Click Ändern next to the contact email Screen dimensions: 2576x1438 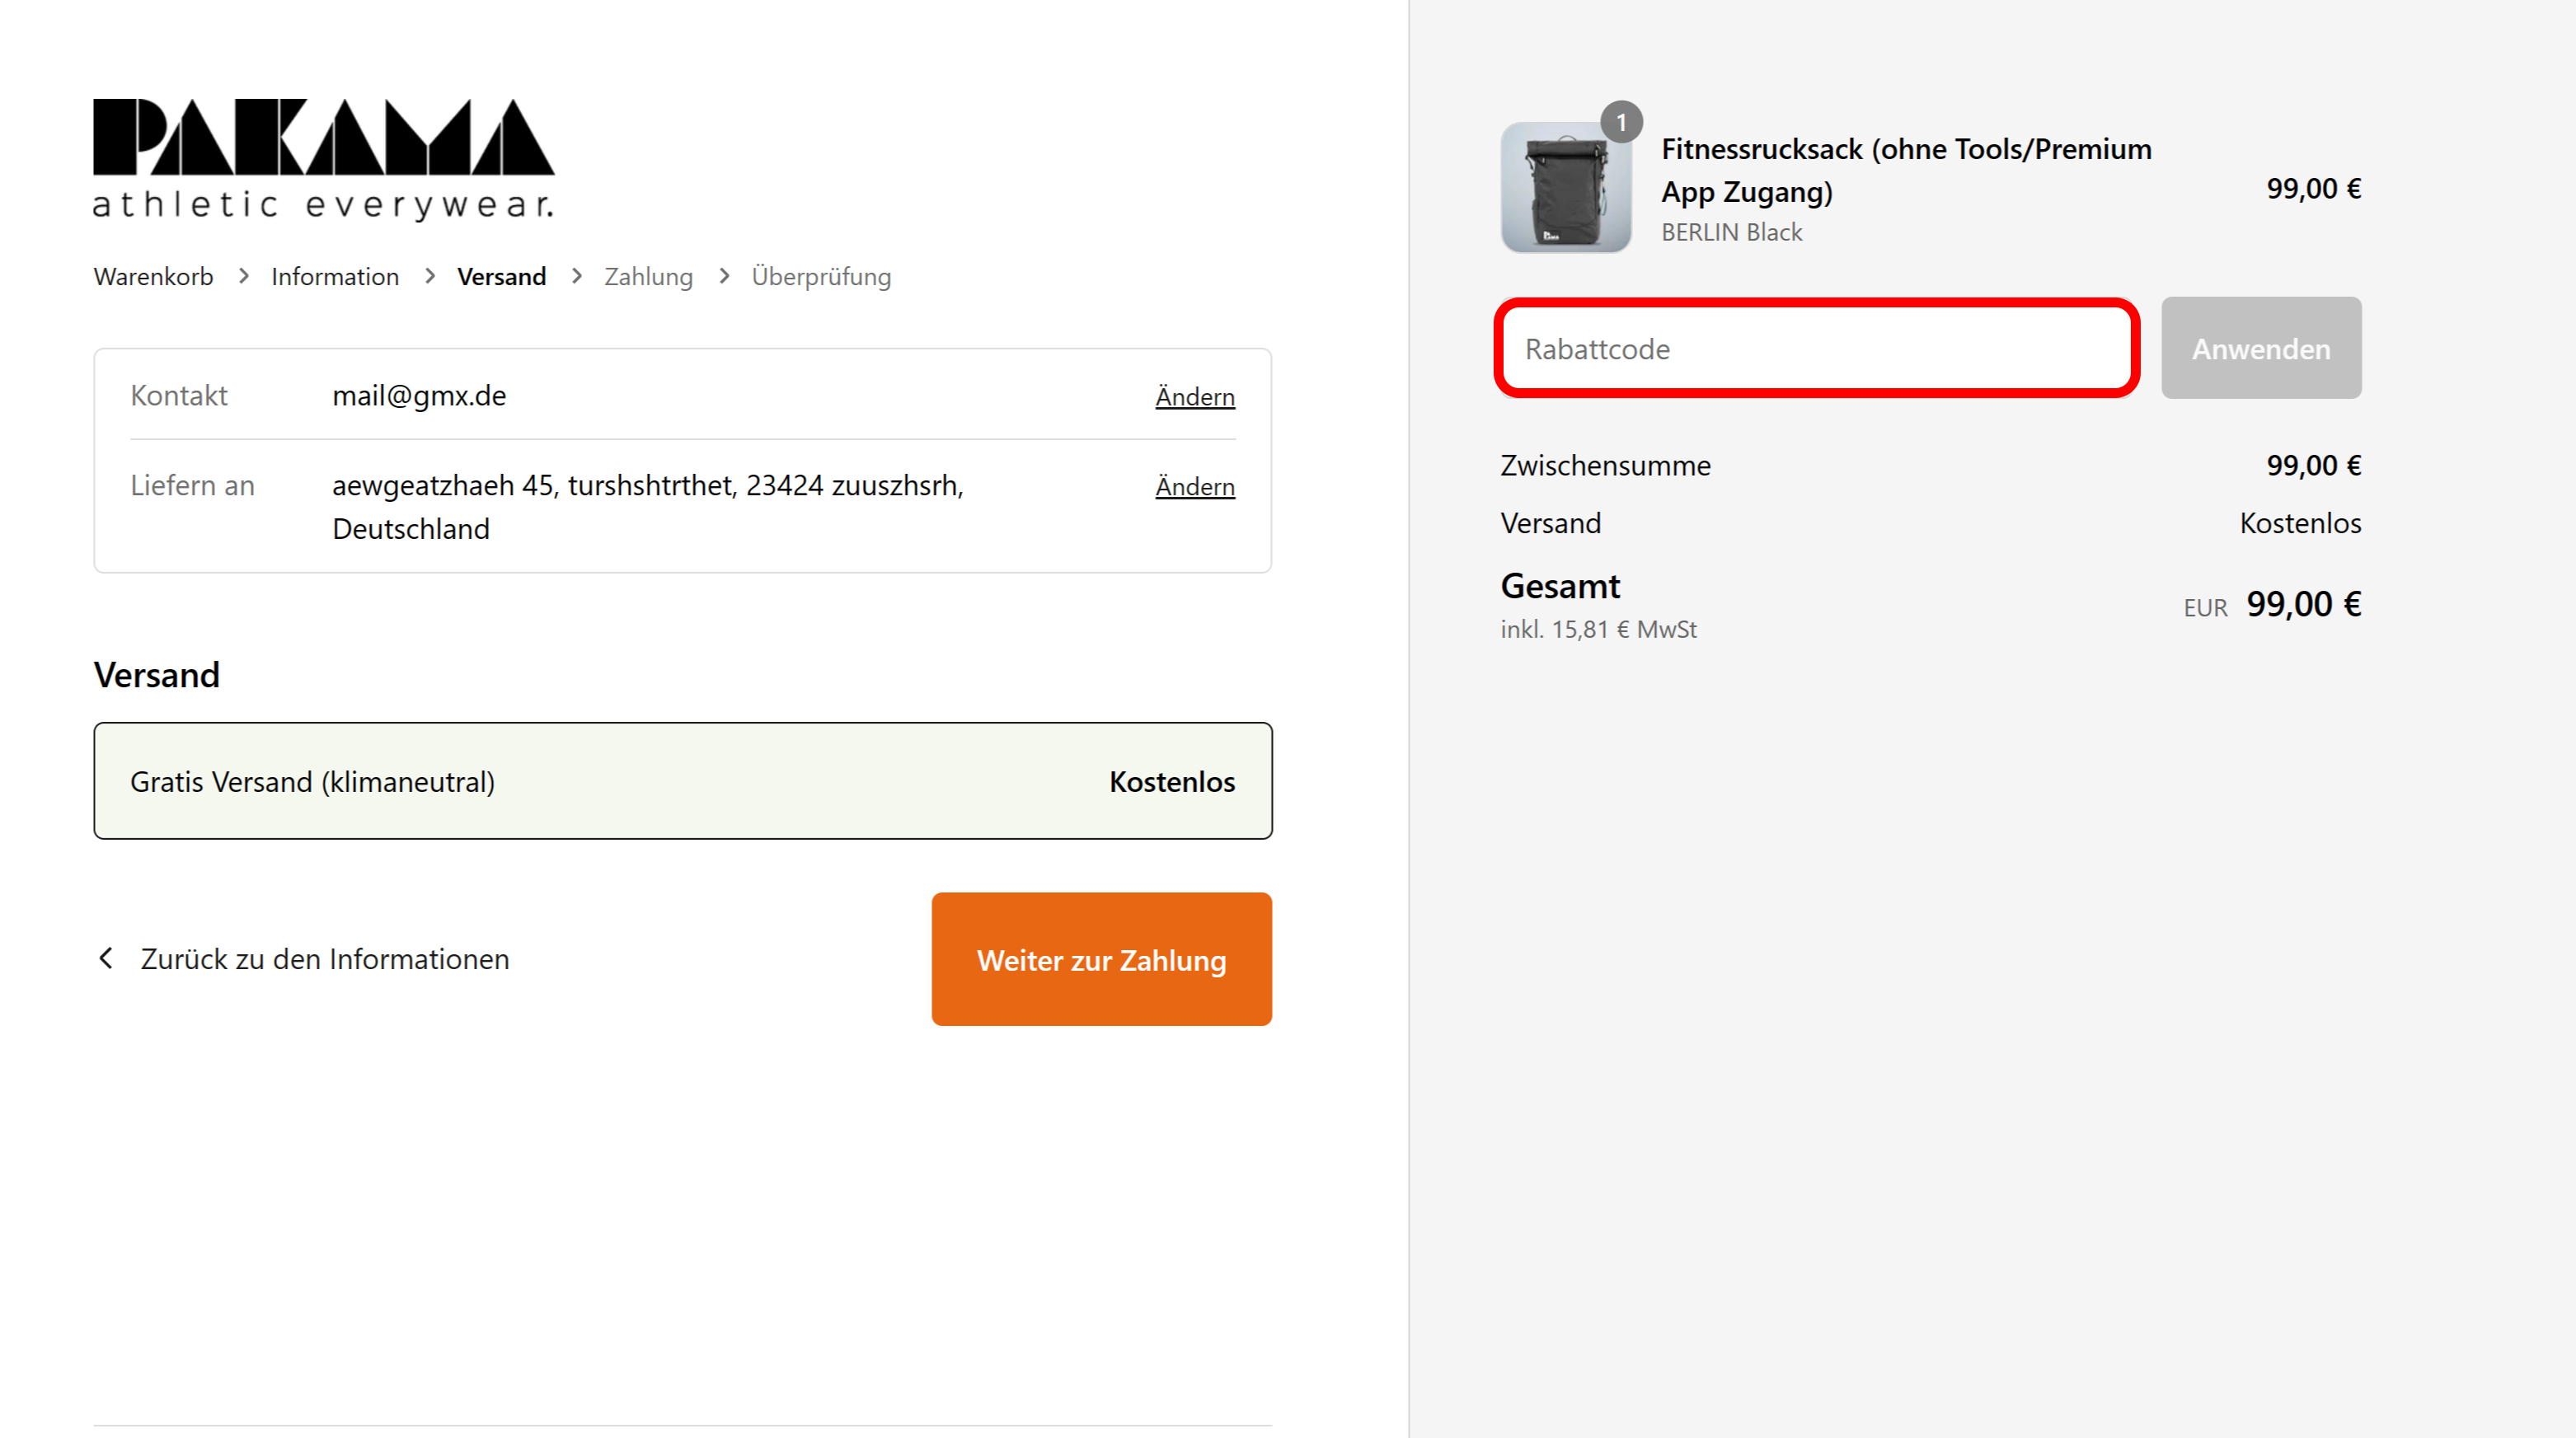coord(1195,397)
